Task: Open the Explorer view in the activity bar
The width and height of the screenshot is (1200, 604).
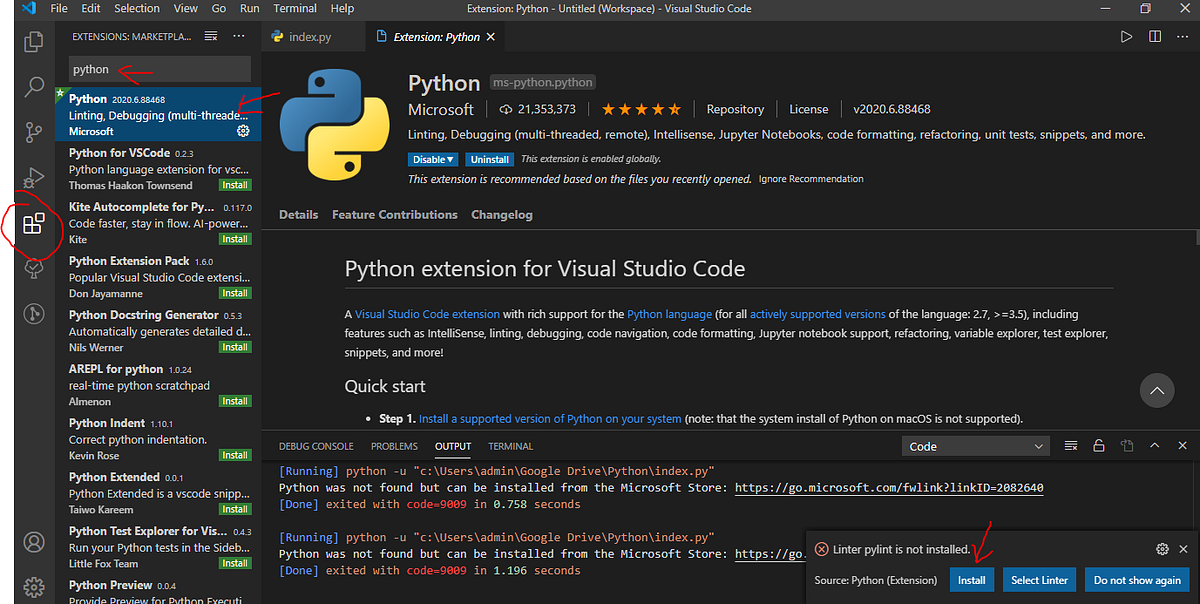Action: [33, 40]
